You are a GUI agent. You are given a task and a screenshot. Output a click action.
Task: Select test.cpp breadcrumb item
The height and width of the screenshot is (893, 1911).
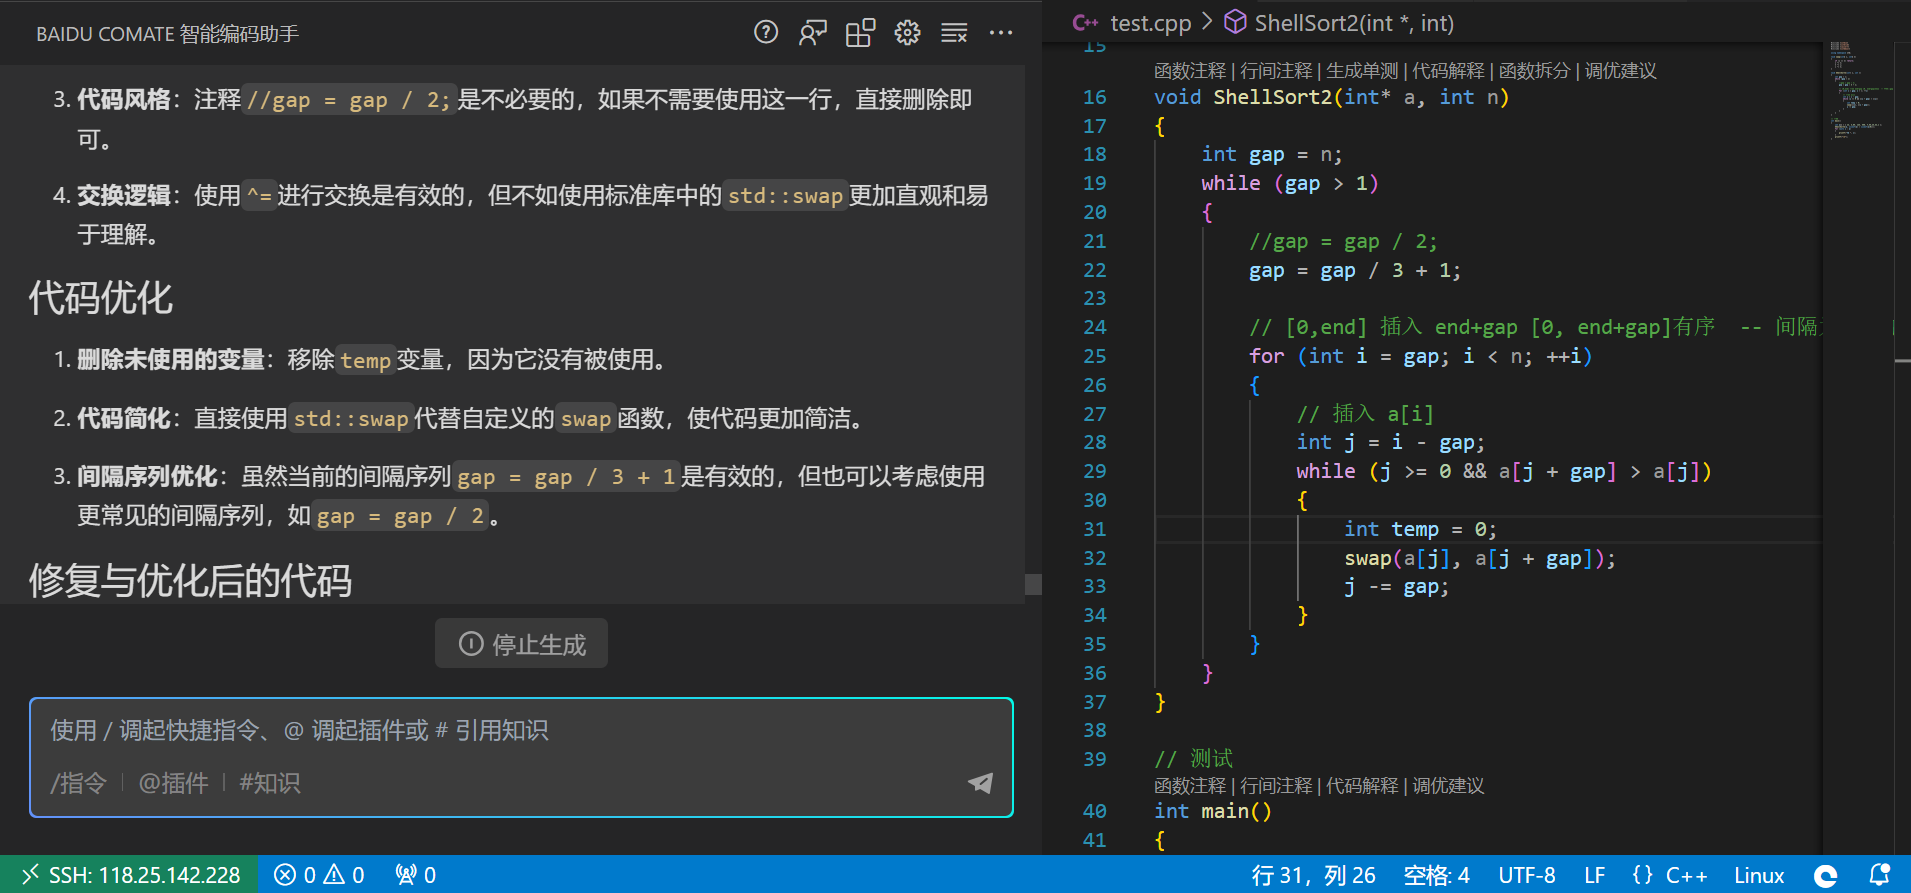1150,23
